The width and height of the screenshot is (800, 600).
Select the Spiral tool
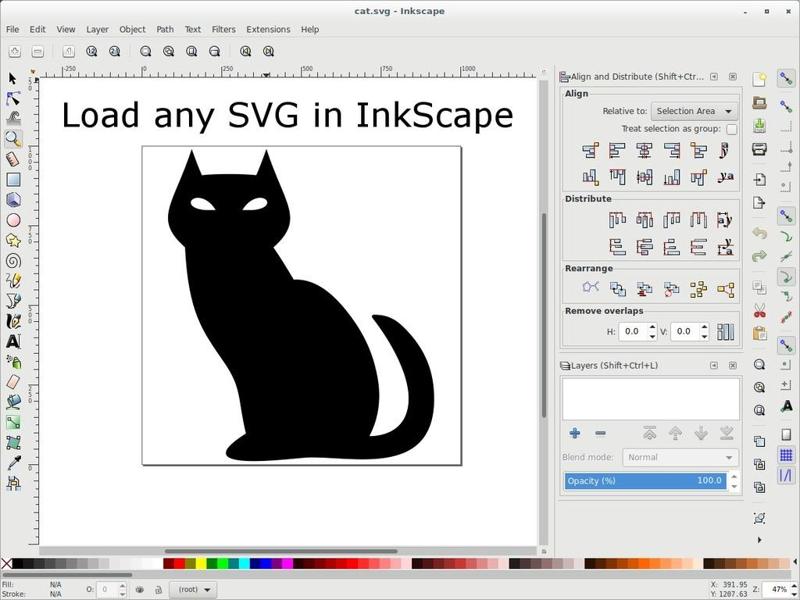click(x=13, y=261)
